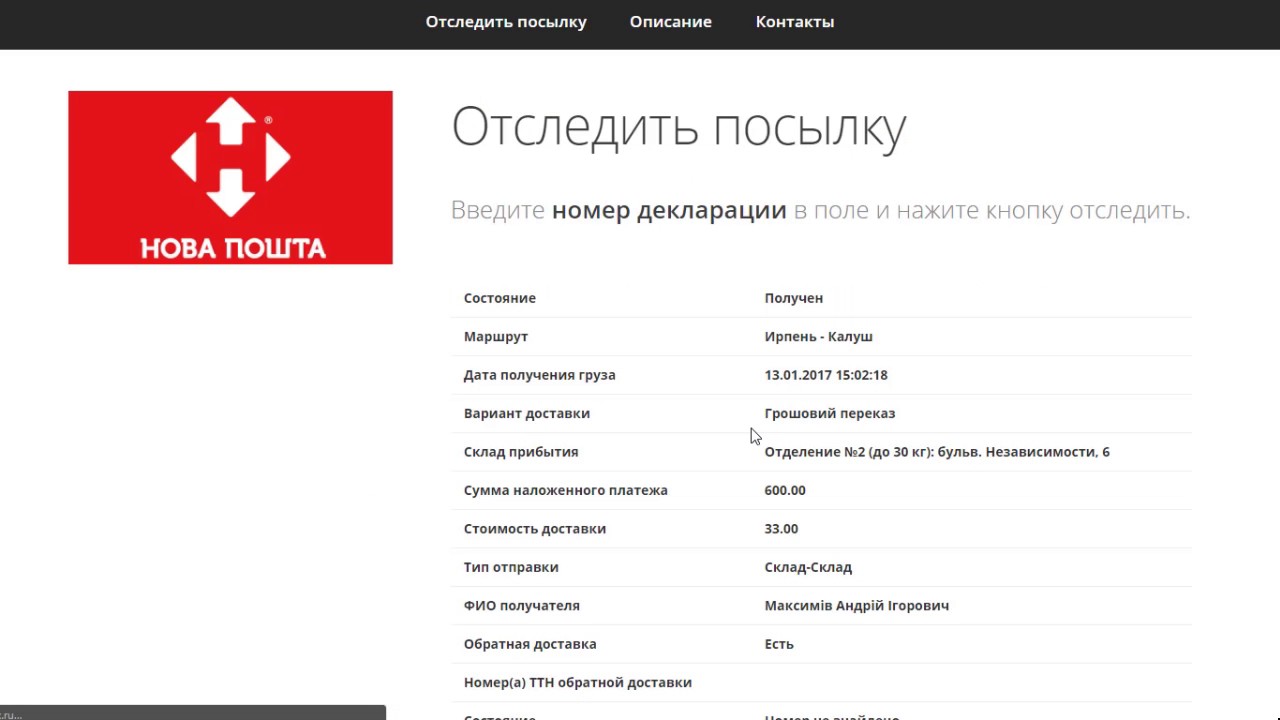The width and height of the screenshot is (1280, 720).
Task: Click the Есть return delivery value
Action: click(778, 644)
